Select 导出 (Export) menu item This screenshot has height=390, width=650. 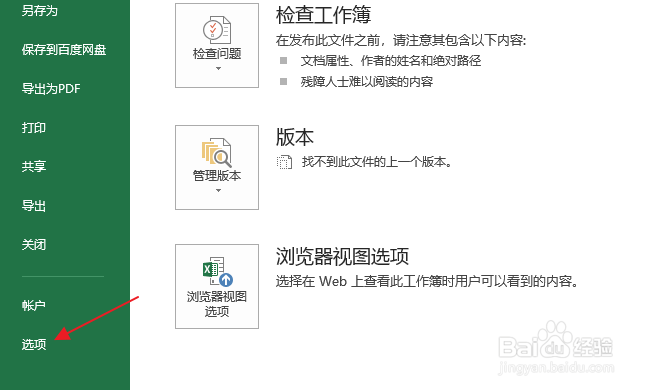[34, 206]
